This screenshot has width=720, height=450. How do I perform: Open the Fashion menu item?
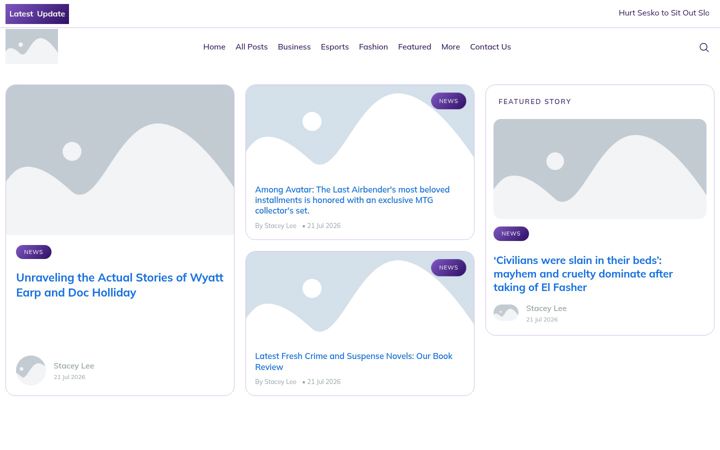tap(373, 47)
